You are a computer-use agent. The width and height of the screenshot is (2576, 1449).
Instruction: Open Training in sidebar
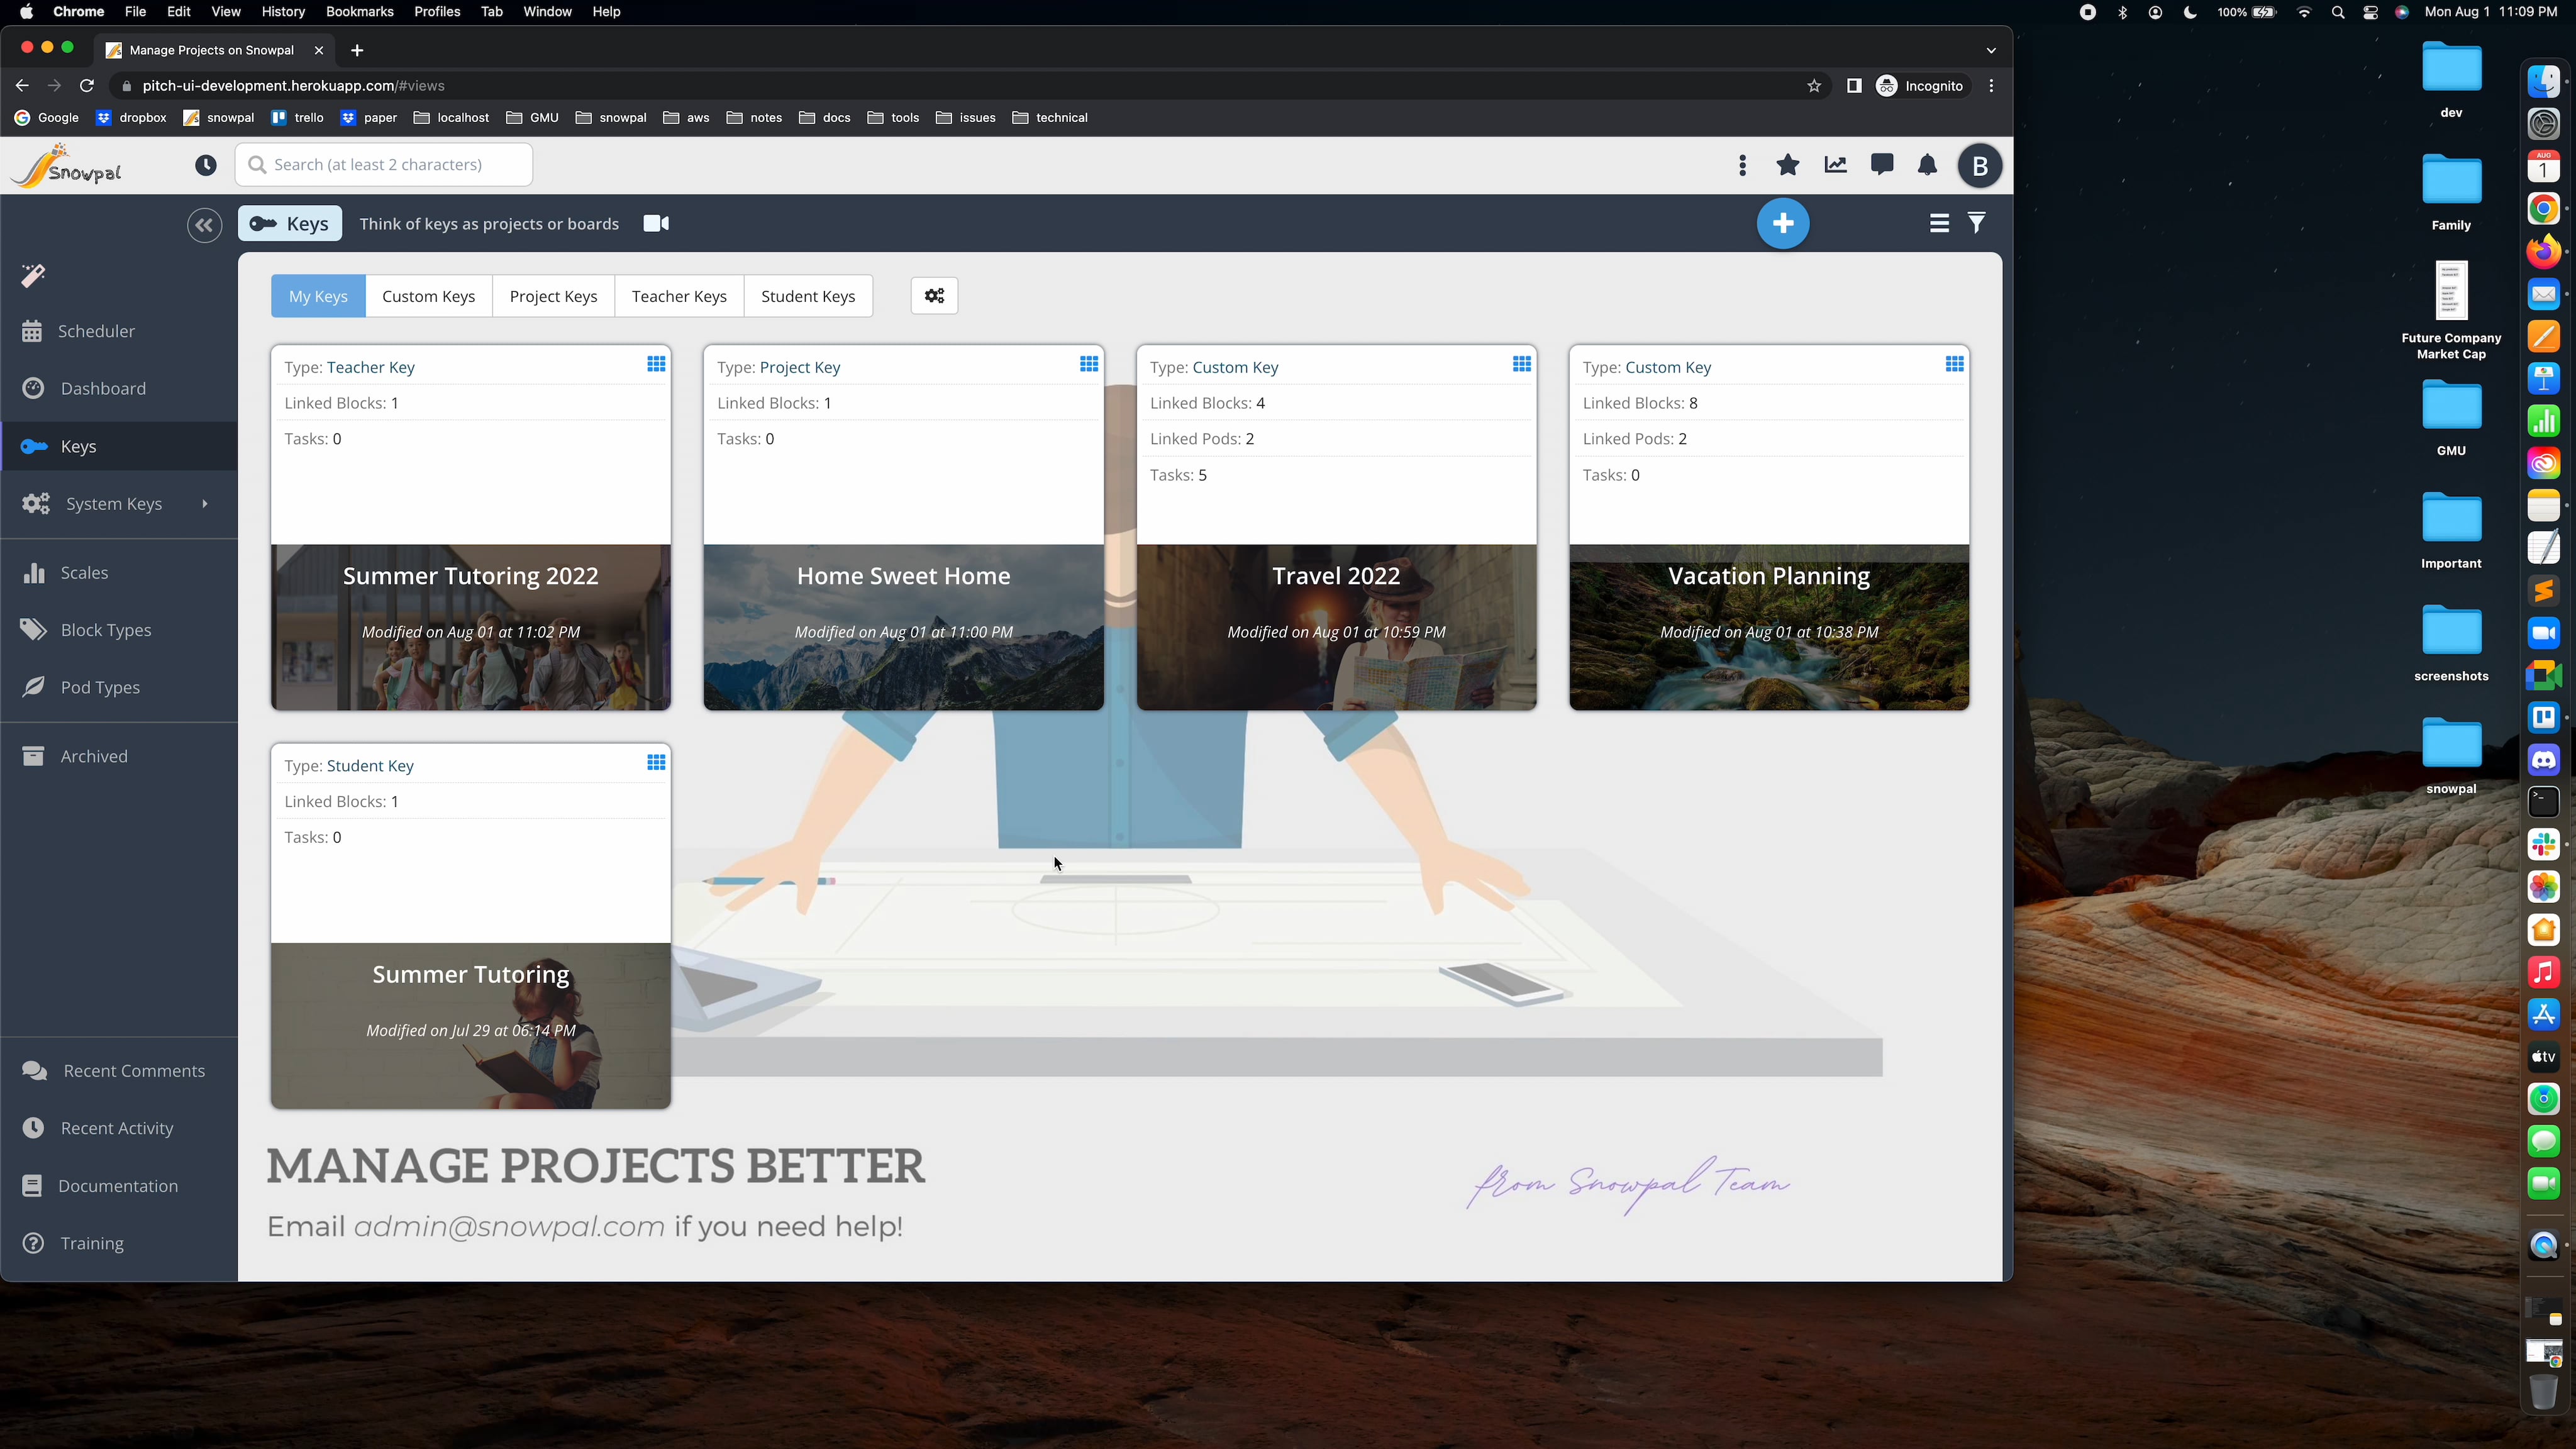tap(119, 1244)
